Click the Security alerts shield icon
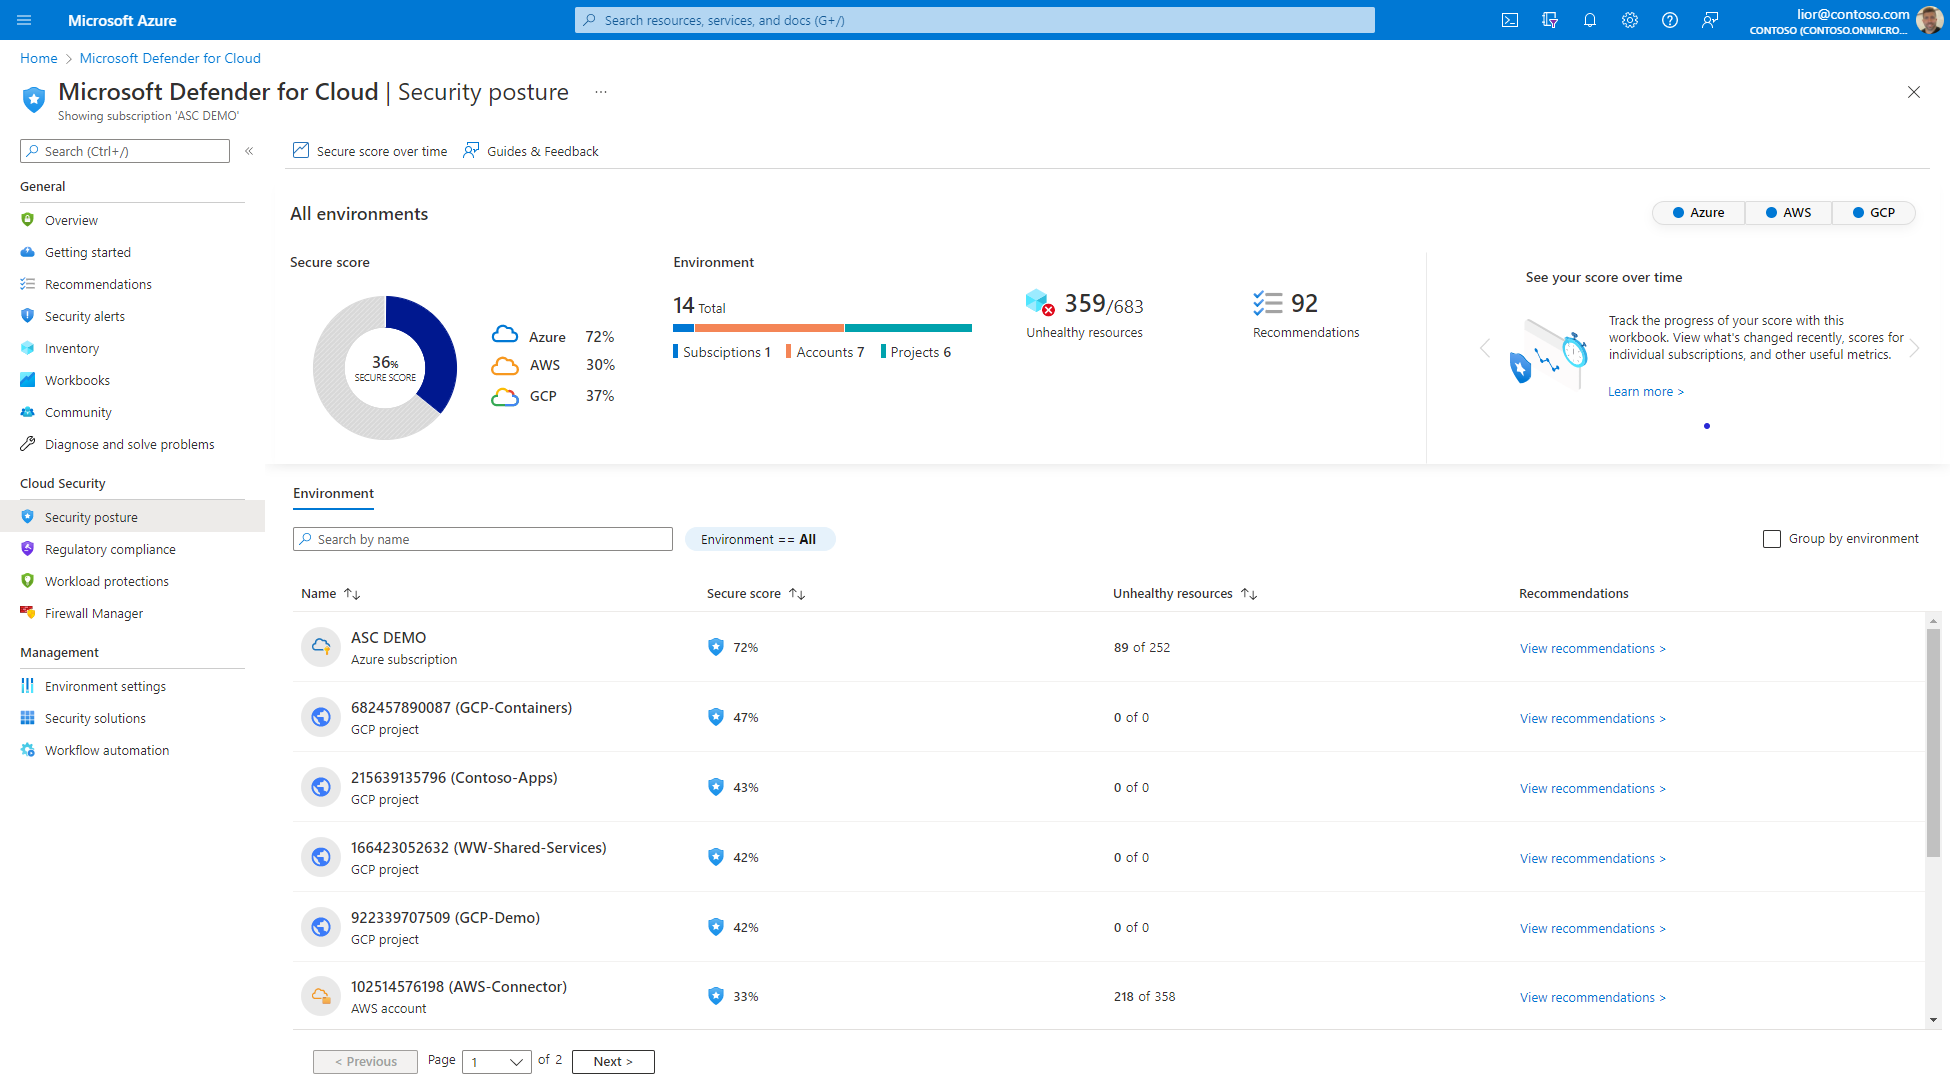1950x1087 pixels. click(28, 316)
